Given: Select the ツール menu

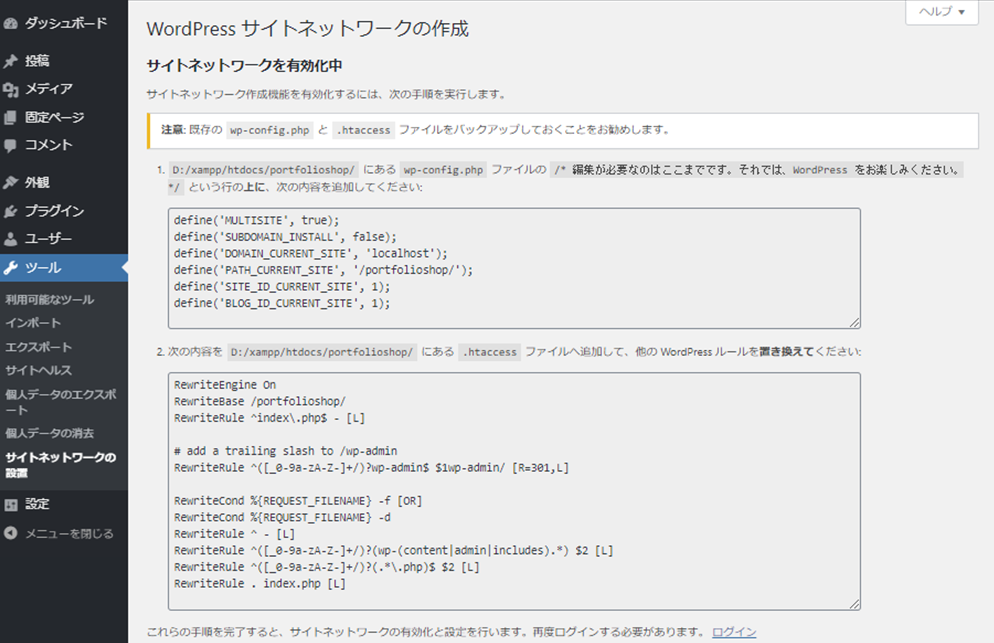Looking at the screenshot, I should pyautogui.click(x=63, y=268).
